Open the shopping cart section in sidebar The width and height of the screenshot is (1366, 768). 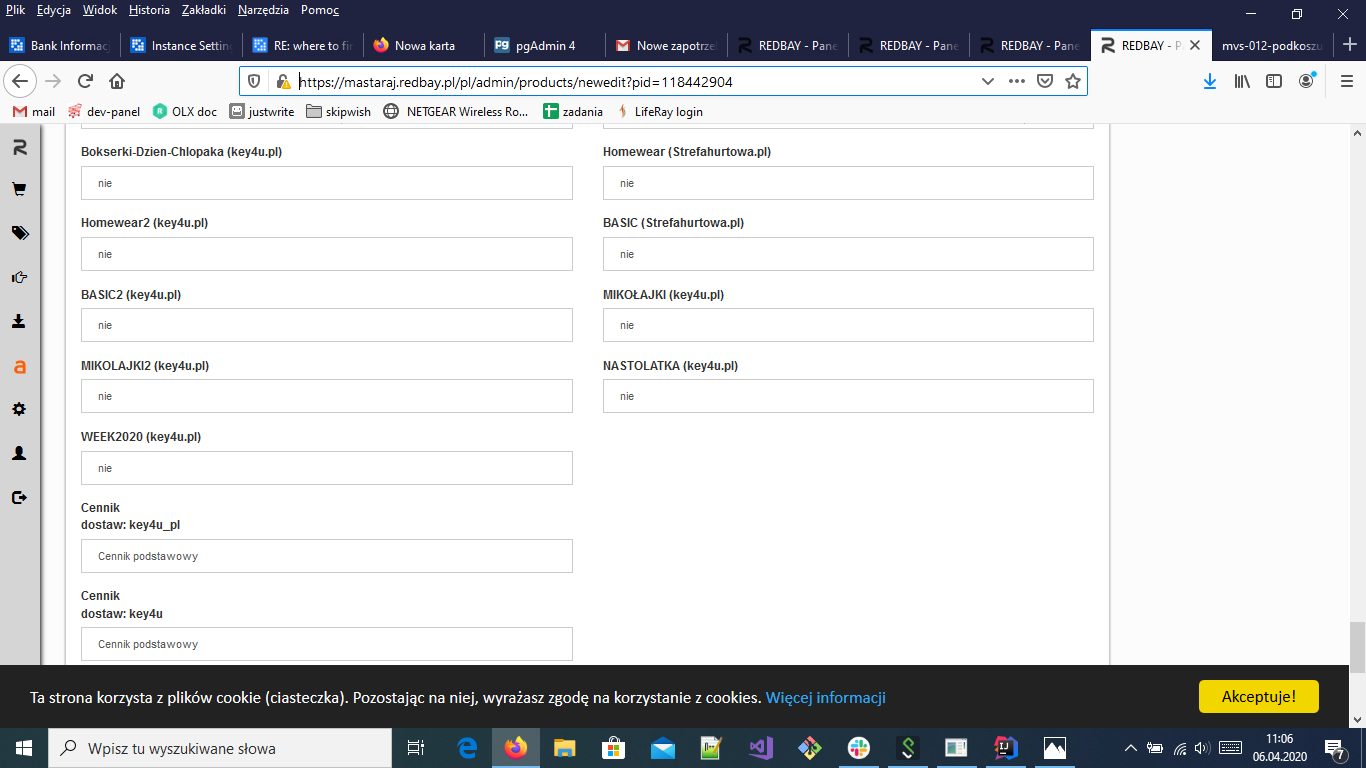point(19,189)
